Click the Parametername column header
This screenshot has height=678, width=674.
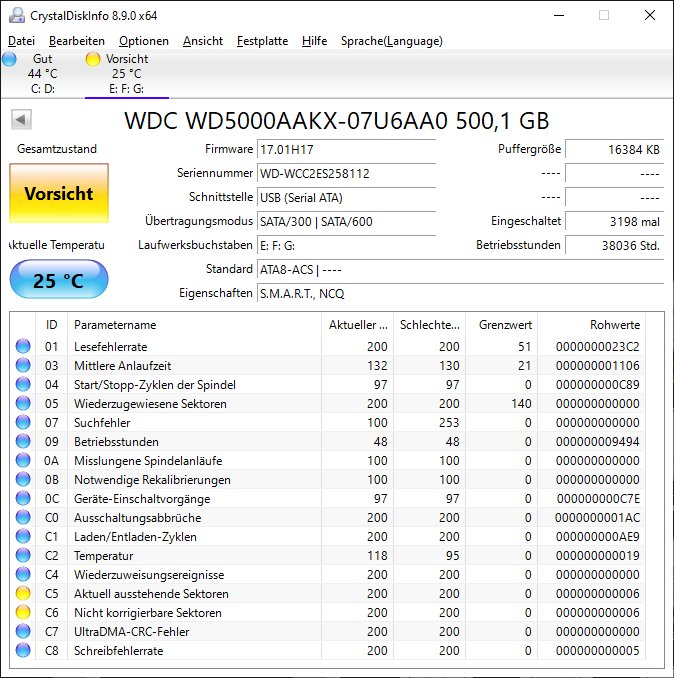click(194, 325)
